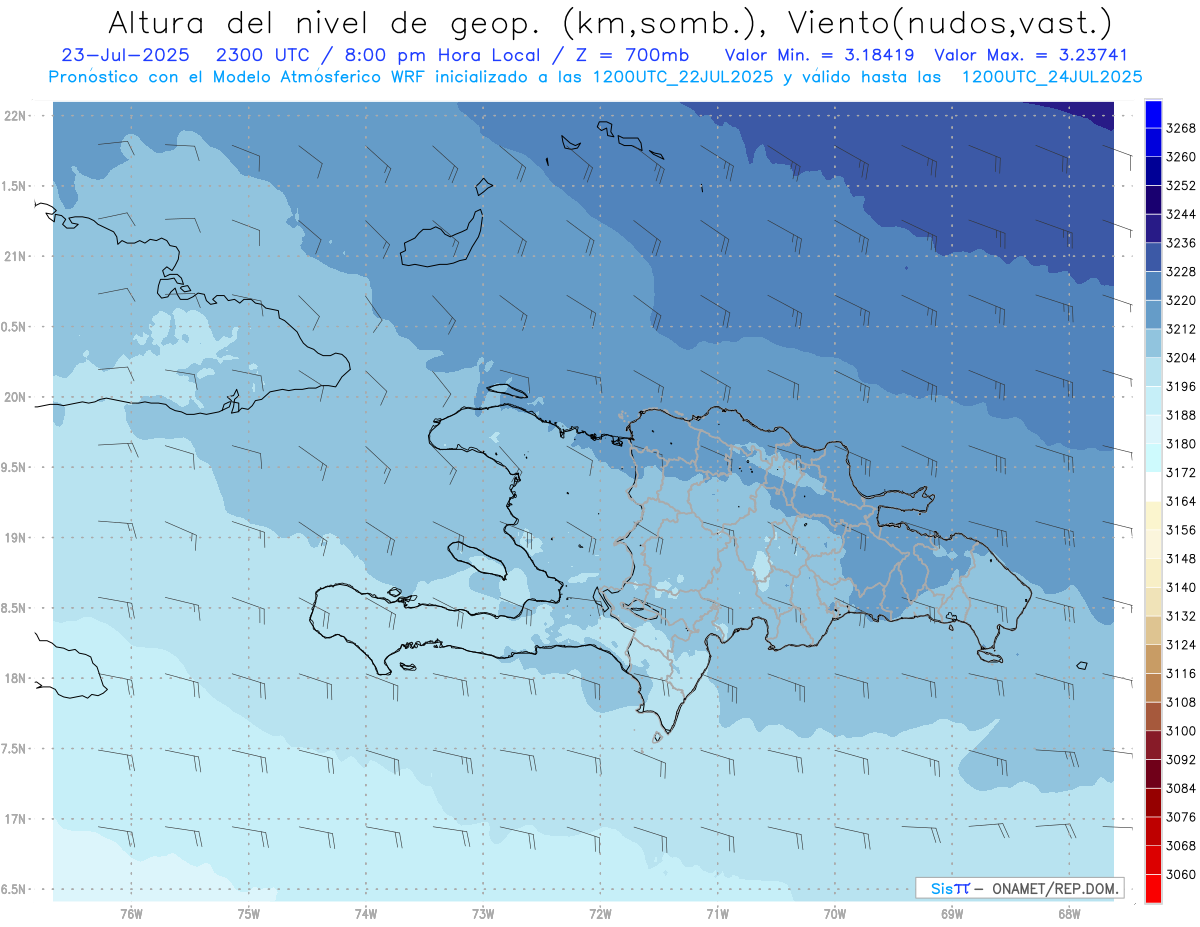The height and width of the screenshot is (927, 1200).
Task: Click the white swatch between 3172 and 3164
Action: pyautogui.click(x=1153, y=486)
